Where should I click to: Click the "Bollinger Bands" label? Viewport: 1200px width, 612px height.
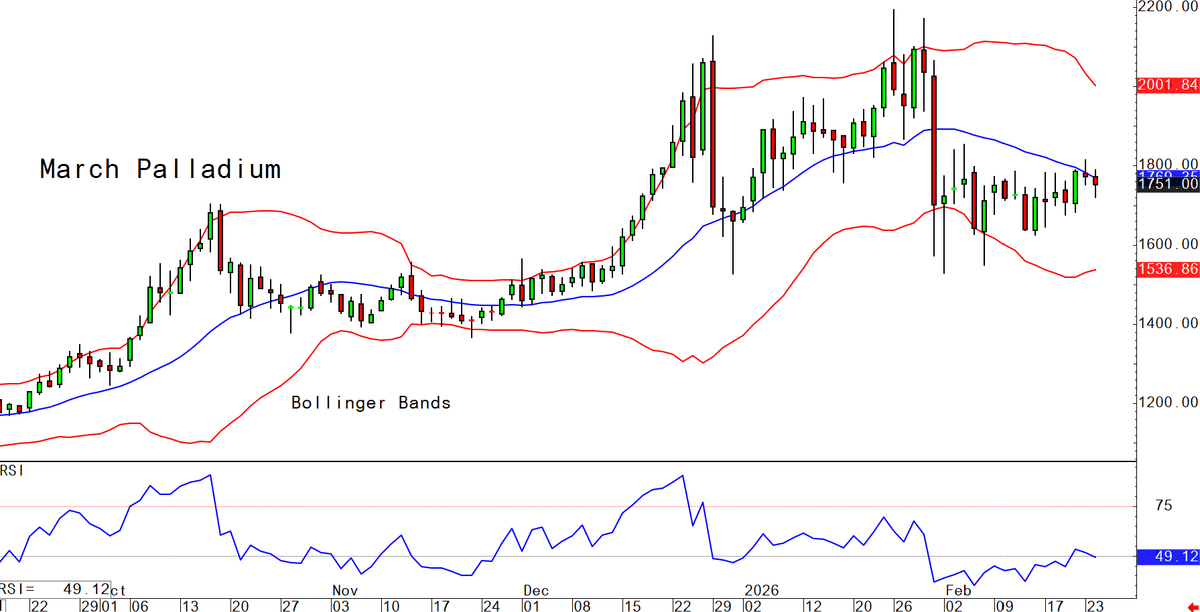pyautogui.click(x=371, y=403)
